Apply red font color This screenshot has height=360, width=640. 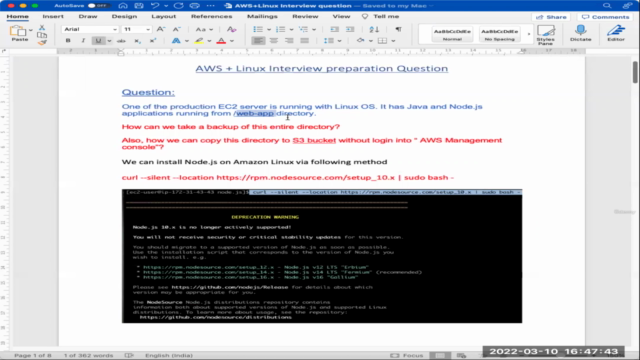point(221,41)
